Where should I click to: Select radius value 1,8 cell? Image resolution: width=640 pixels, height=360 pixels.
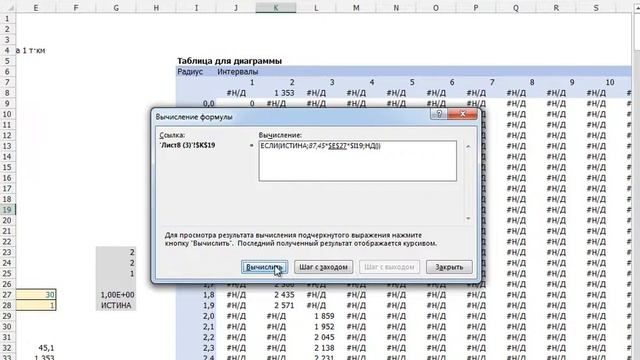196,295
